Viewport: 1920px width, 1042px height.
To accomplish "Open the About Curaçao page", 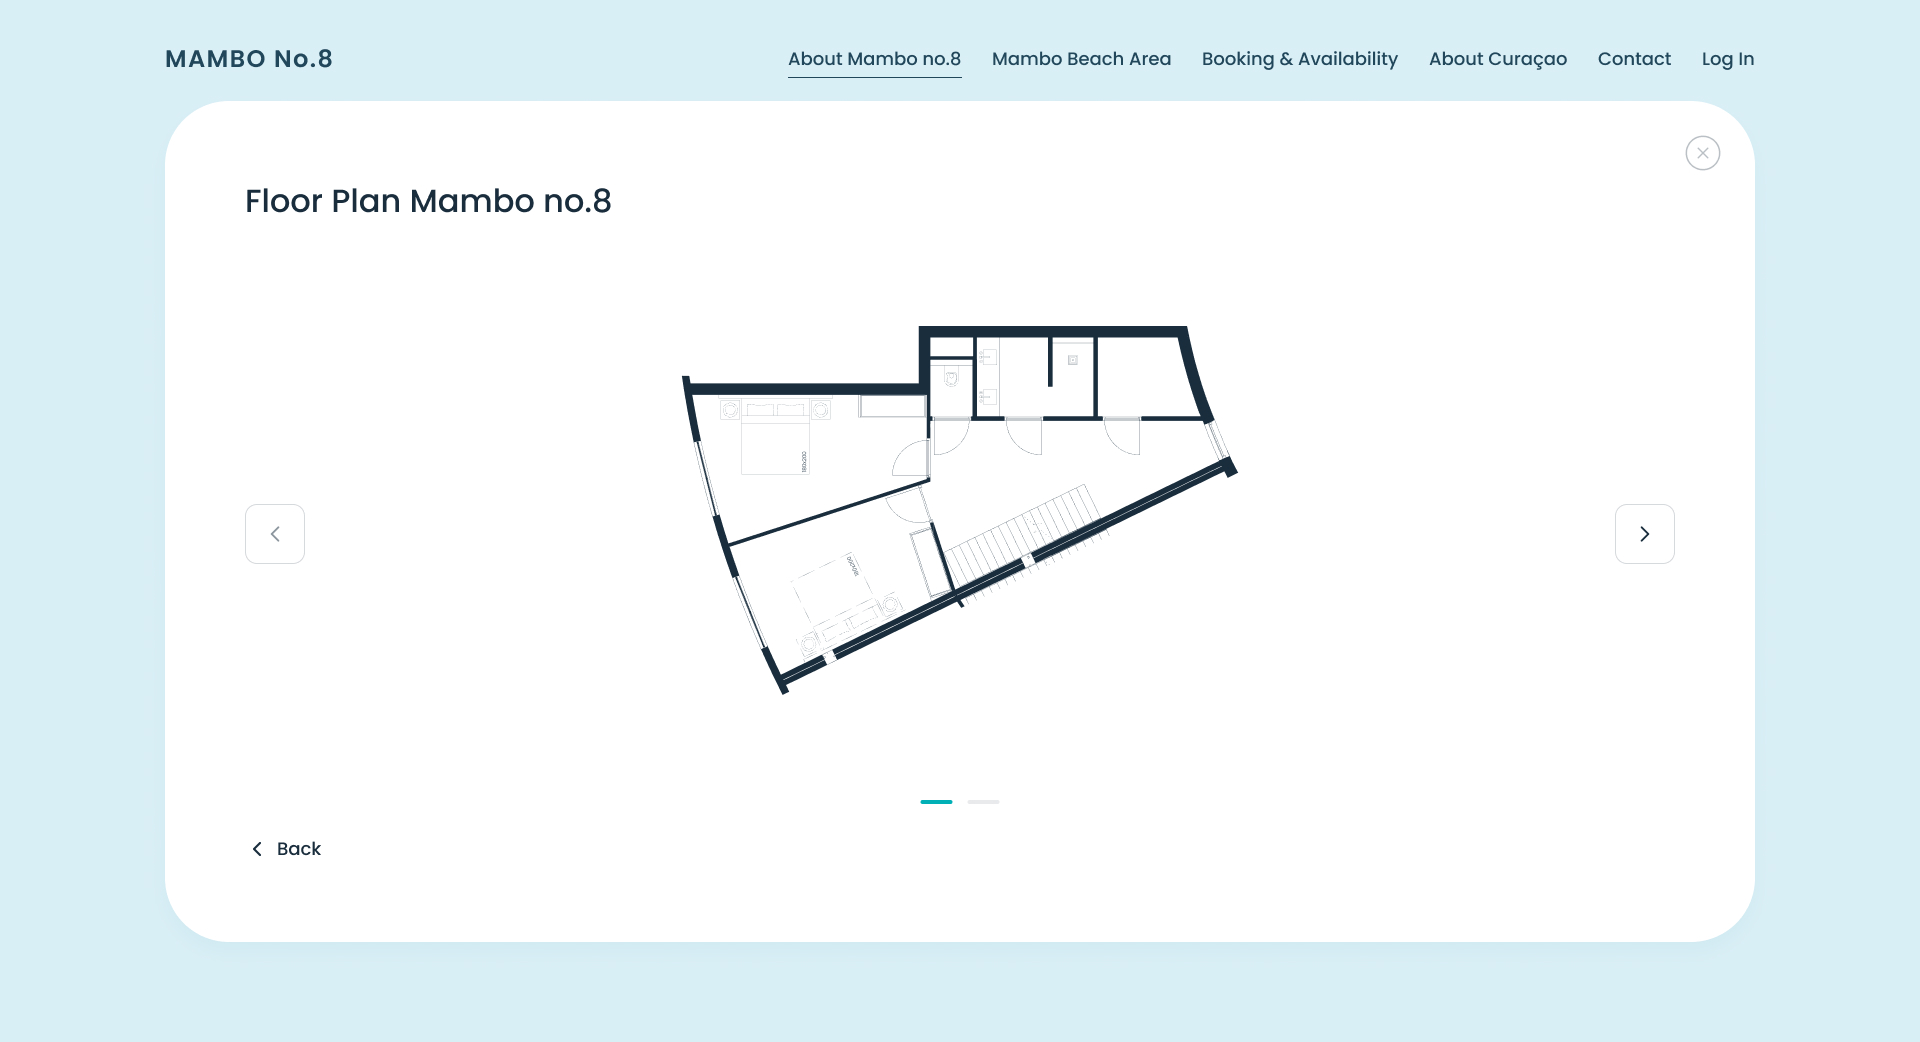I will point(1497,59).
